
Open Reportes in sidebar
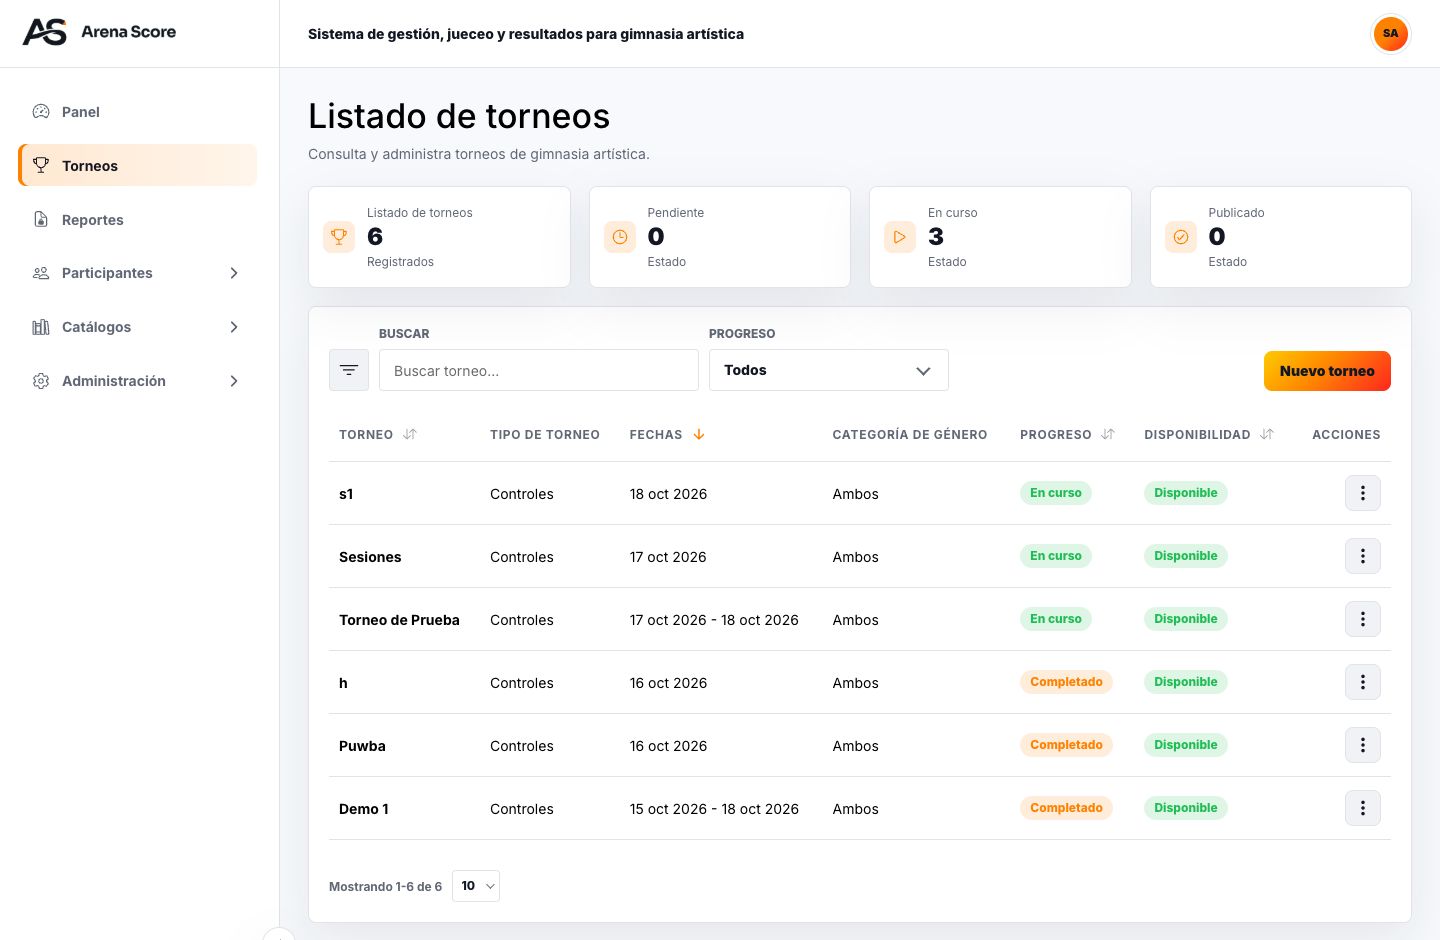[x=138, y=219]
